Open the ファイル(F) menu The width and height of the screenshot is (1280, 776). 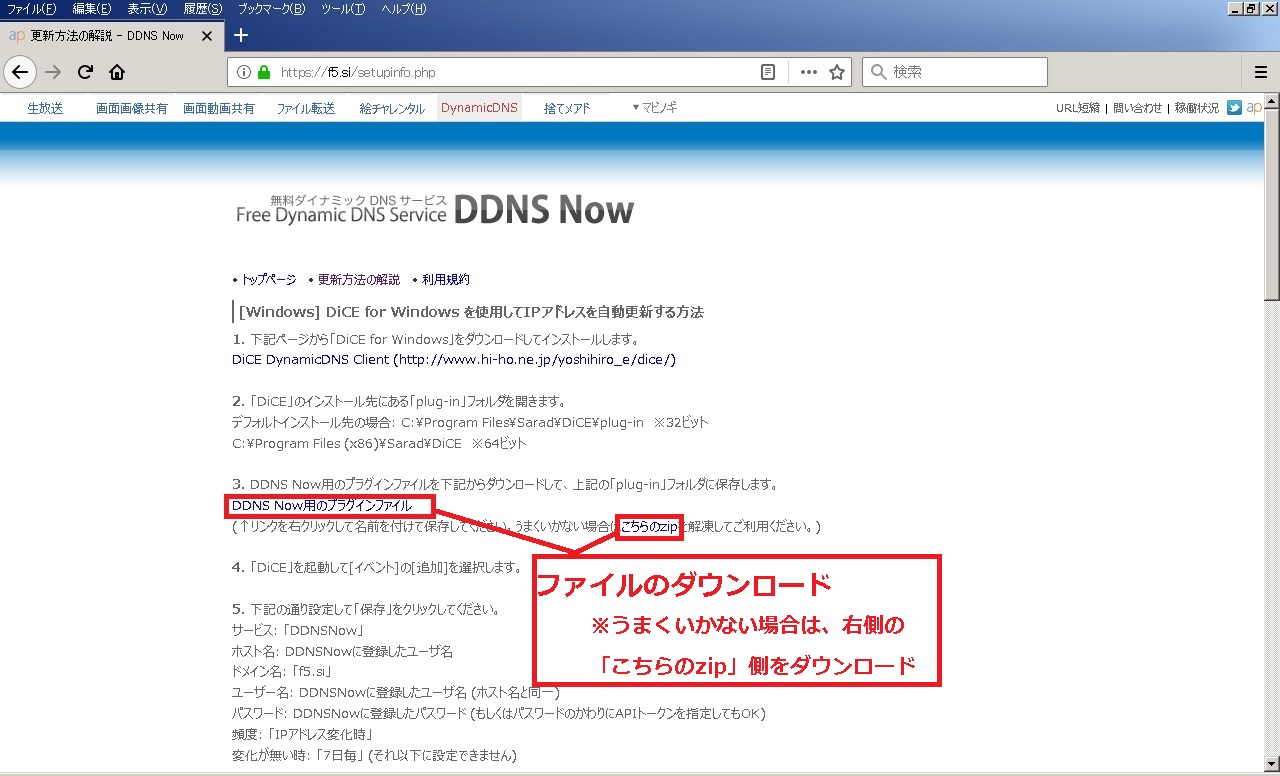pos(32,9)
